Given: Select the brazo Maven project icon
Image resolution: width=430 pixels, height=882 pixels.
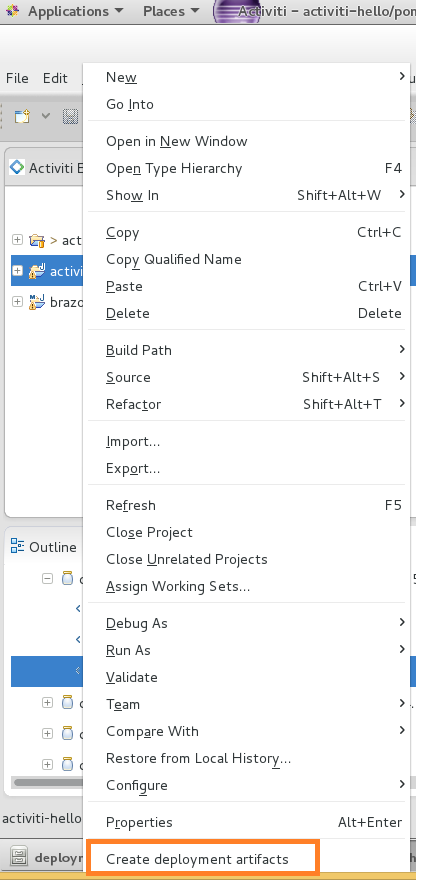Looking at the screenshot, I should pos(37,302).
